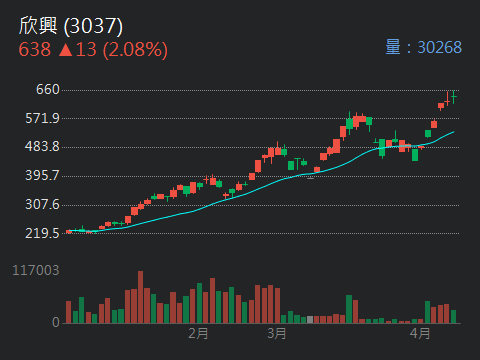Click the 0 volume axis label
Image resolution: width=480 pixels, height=360 pixels.
pyautogui.click(x=56, y=322)
